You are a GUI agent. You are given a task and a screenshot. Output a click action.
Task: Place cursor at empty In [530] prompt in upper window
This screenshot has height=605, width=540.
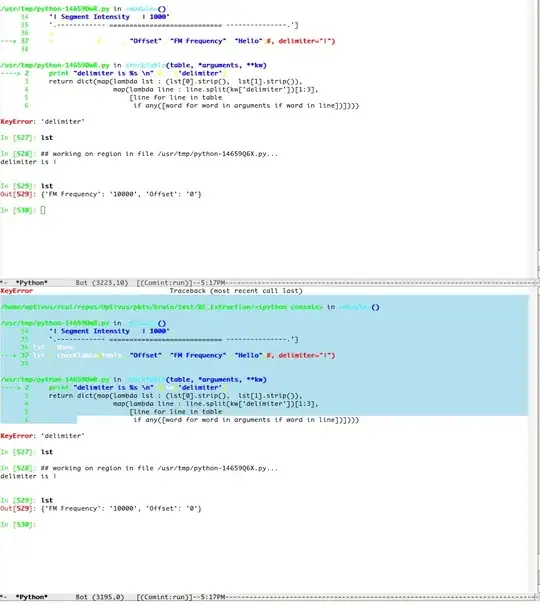[x=43, y=210]
